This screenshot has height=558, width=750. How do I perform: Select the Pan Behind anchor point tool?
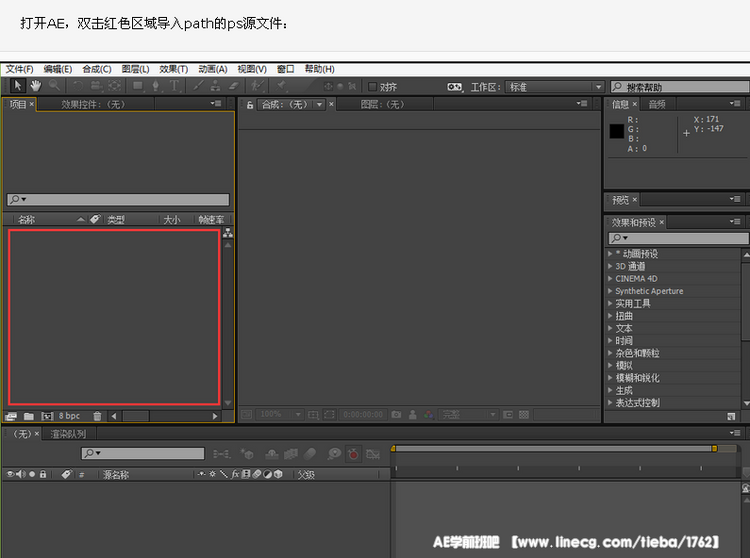pyautogui.click(x=114, y=86)
